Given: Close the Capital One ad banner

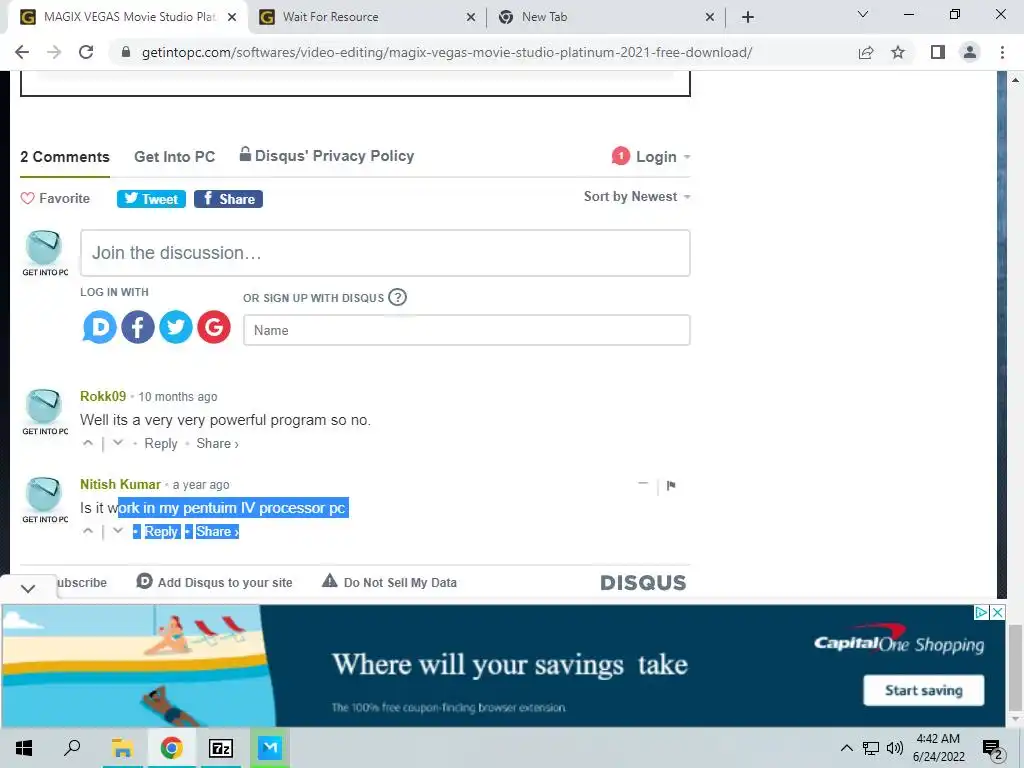Looking at the screenshot, I should [997, 613].
